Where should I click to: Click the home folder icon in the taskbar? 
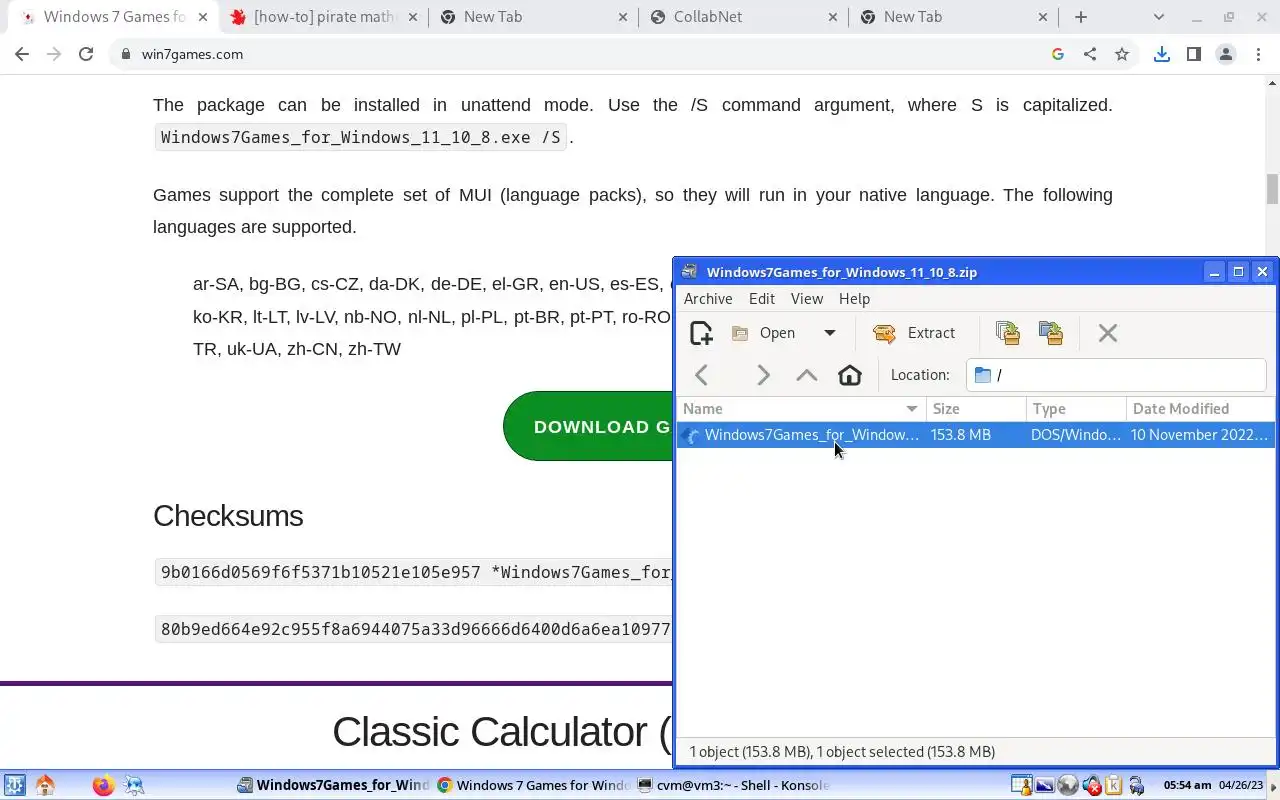click(x=44, y=786)
